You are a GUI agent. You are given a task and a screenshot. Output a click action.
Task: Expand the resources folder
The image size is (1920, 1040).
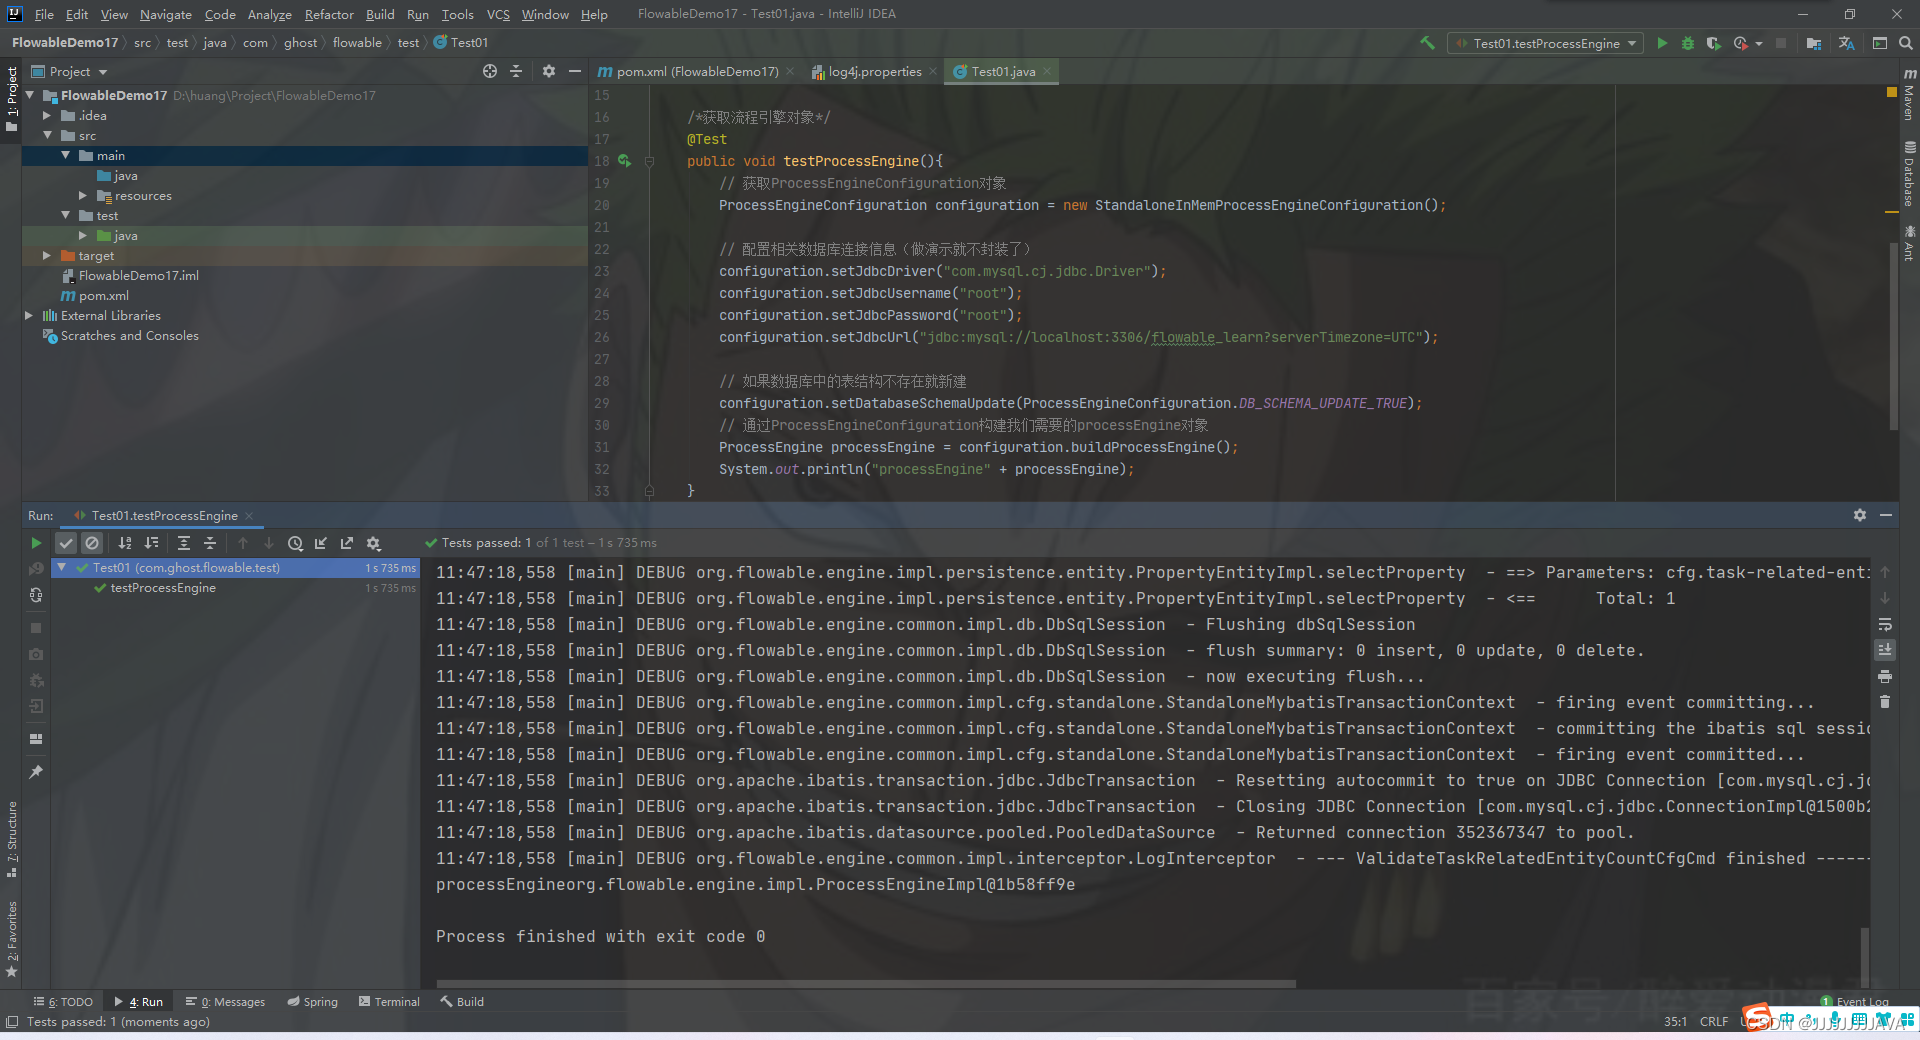pos(83,195)
